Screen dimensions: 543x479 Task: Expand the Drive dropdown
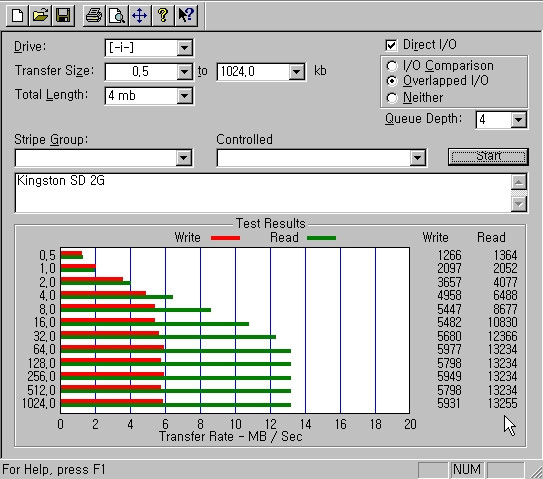185,48
